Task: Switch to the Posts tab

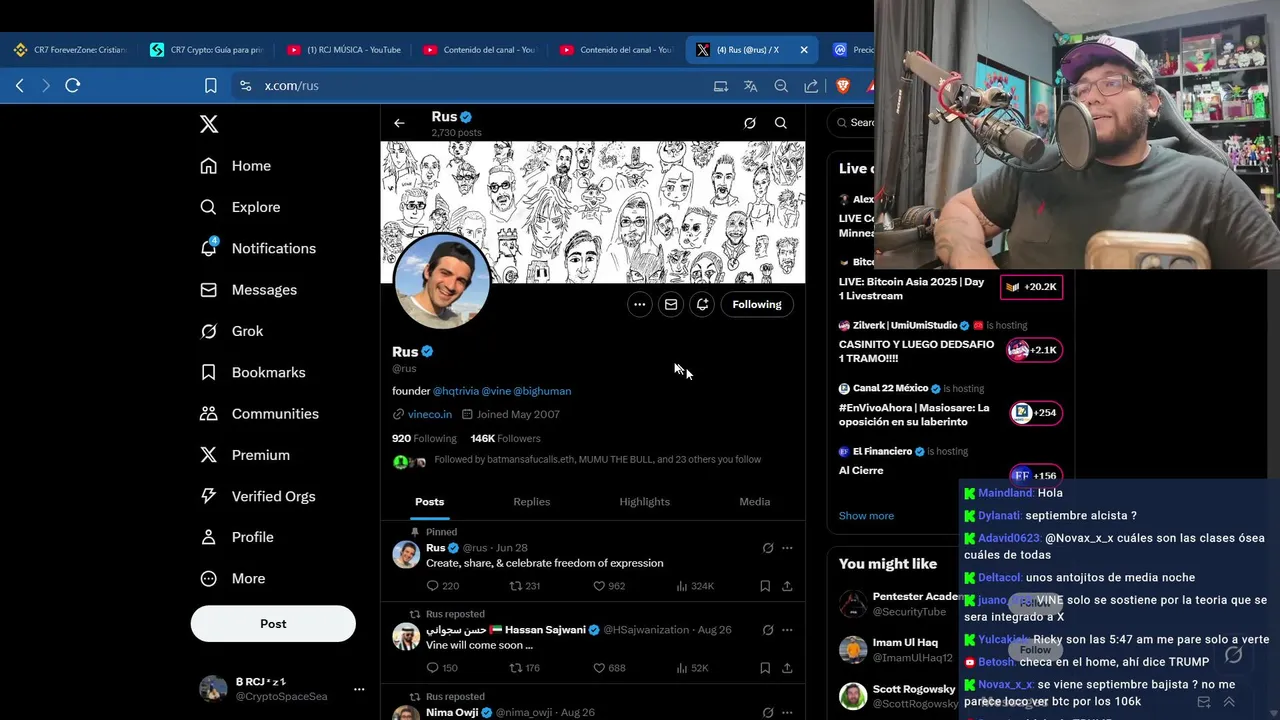Action: [x=430, y=502]
